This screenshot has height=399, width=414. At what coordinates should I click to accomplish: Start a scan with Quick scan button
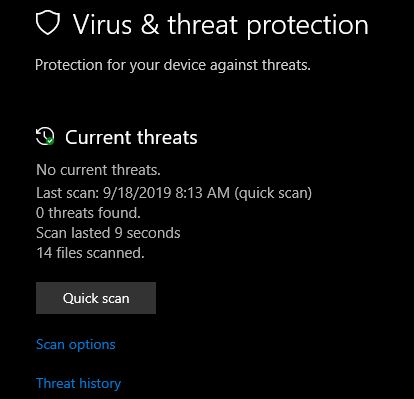coord(96,298)
